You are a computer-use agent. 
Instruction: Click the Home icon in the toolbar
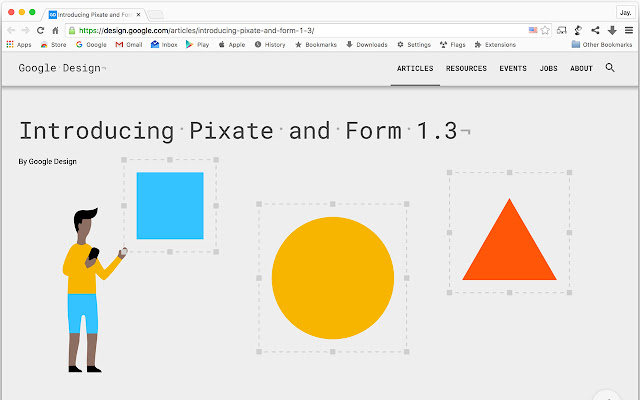pyautogui.click(x=55, y=30)
